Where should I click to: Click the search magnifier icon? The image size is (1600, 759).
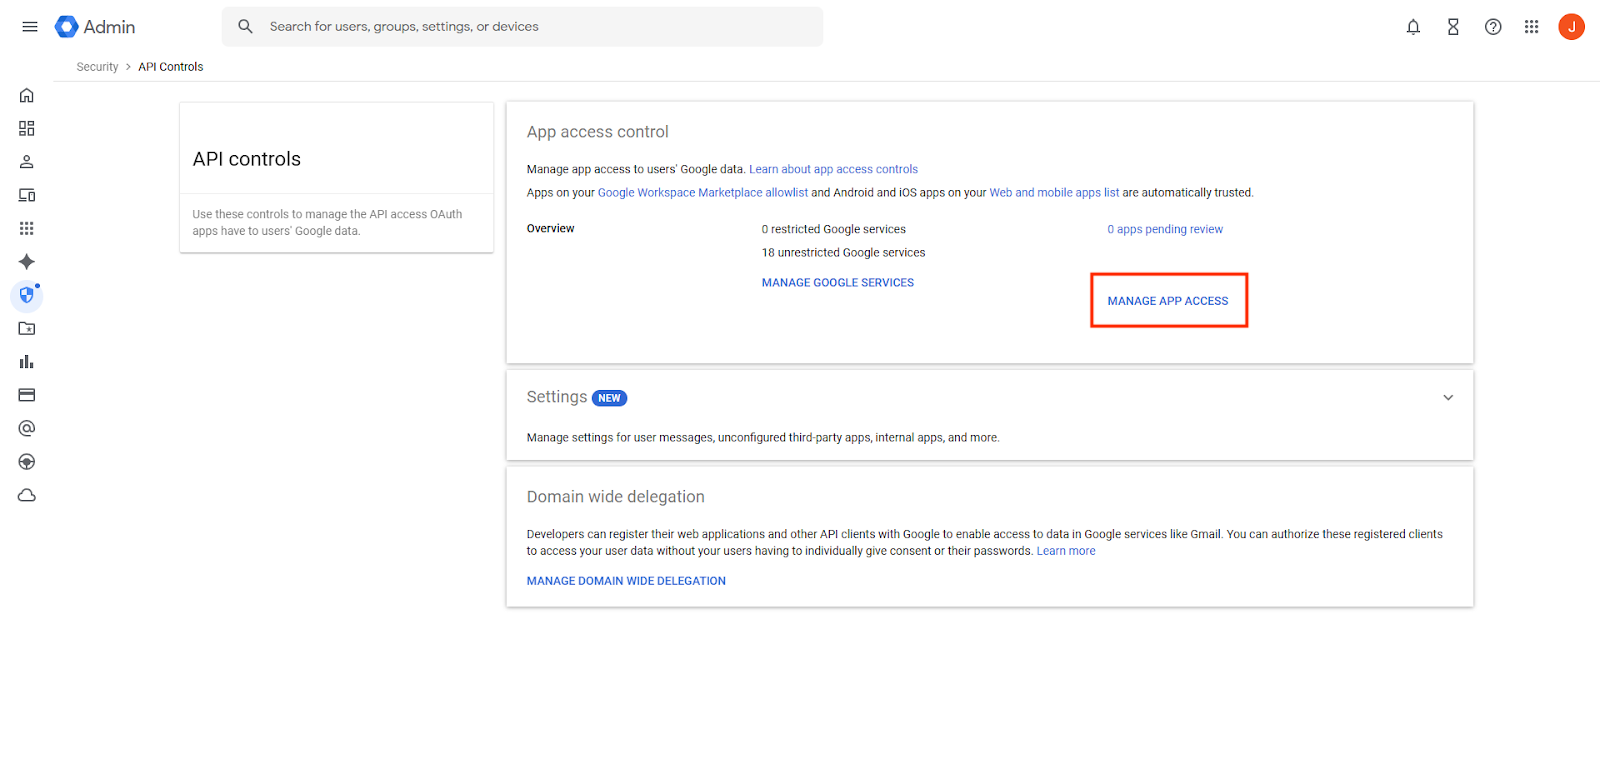[x=245, y=27]
